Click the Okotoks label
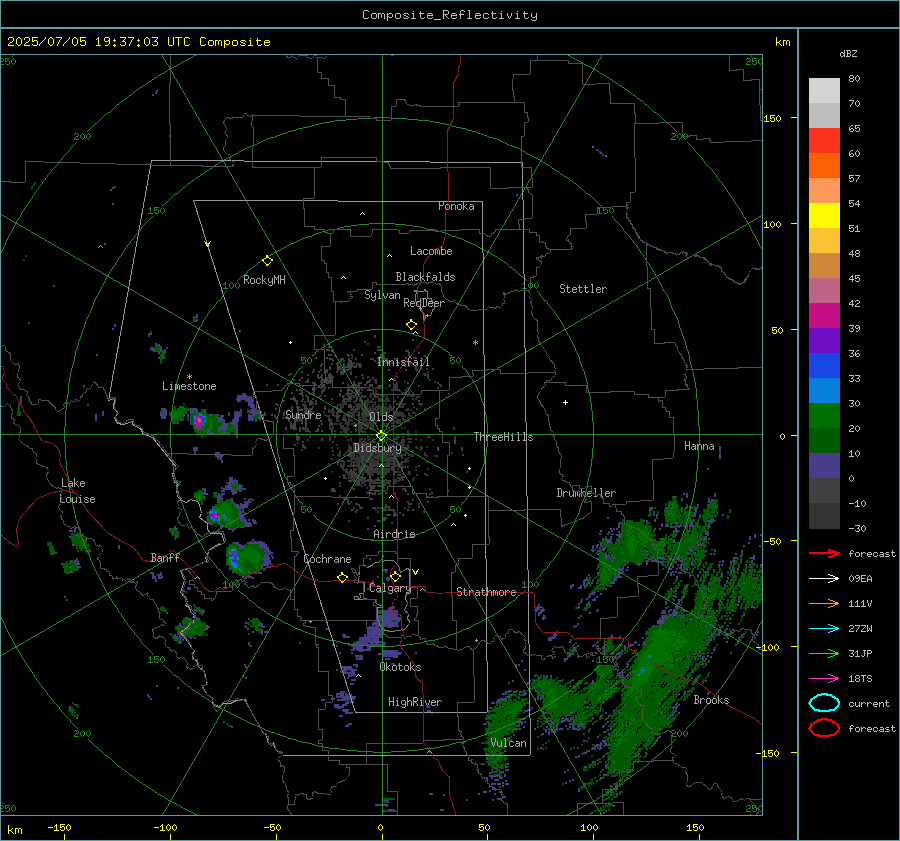The height and width of the screenshot is (841, 900). pyautogui.click(x=400, y=668)
